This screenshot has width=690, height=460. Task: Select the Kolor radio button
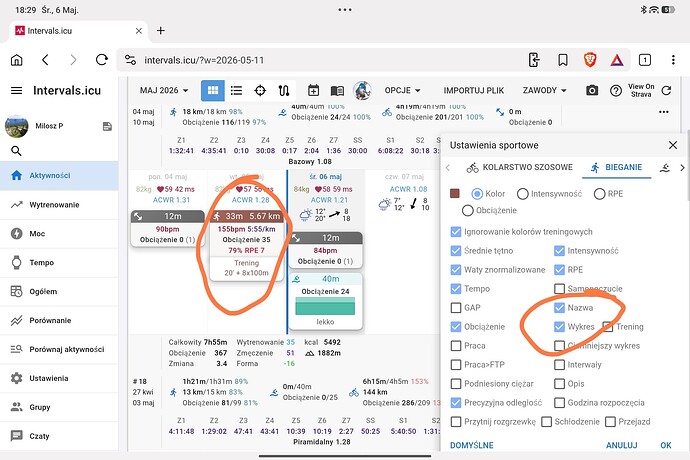tap(477, 194)
